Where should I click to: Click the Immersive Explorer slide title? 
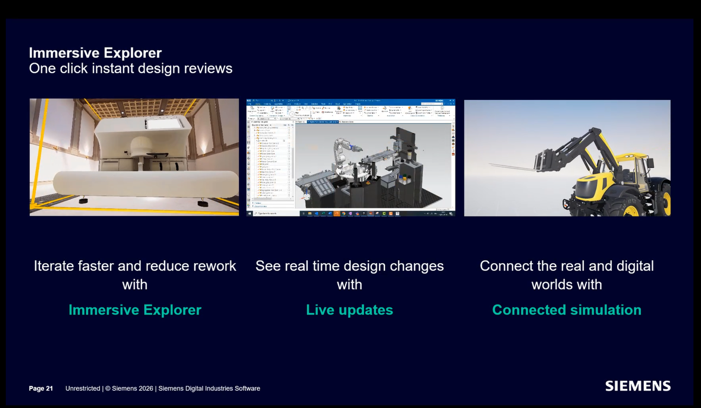point(95,53)
